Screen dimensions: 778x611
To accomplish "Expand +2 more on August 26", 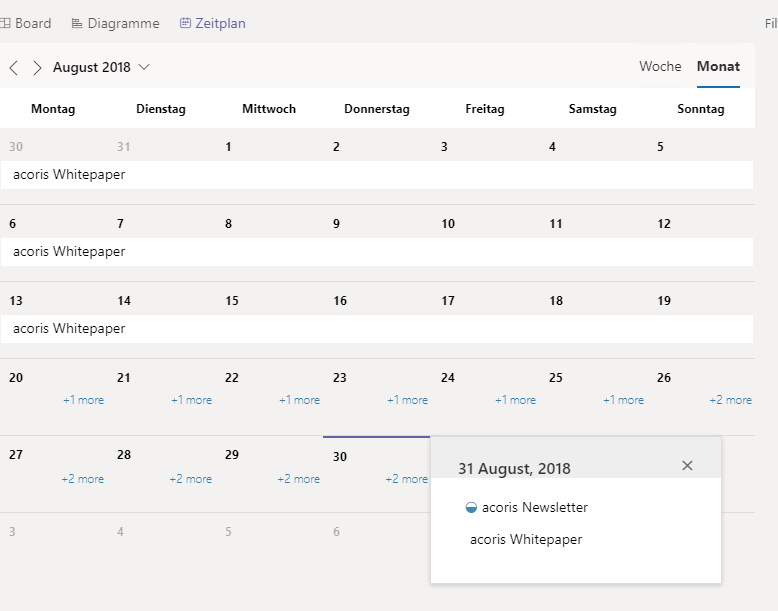I will coord(730,400).
